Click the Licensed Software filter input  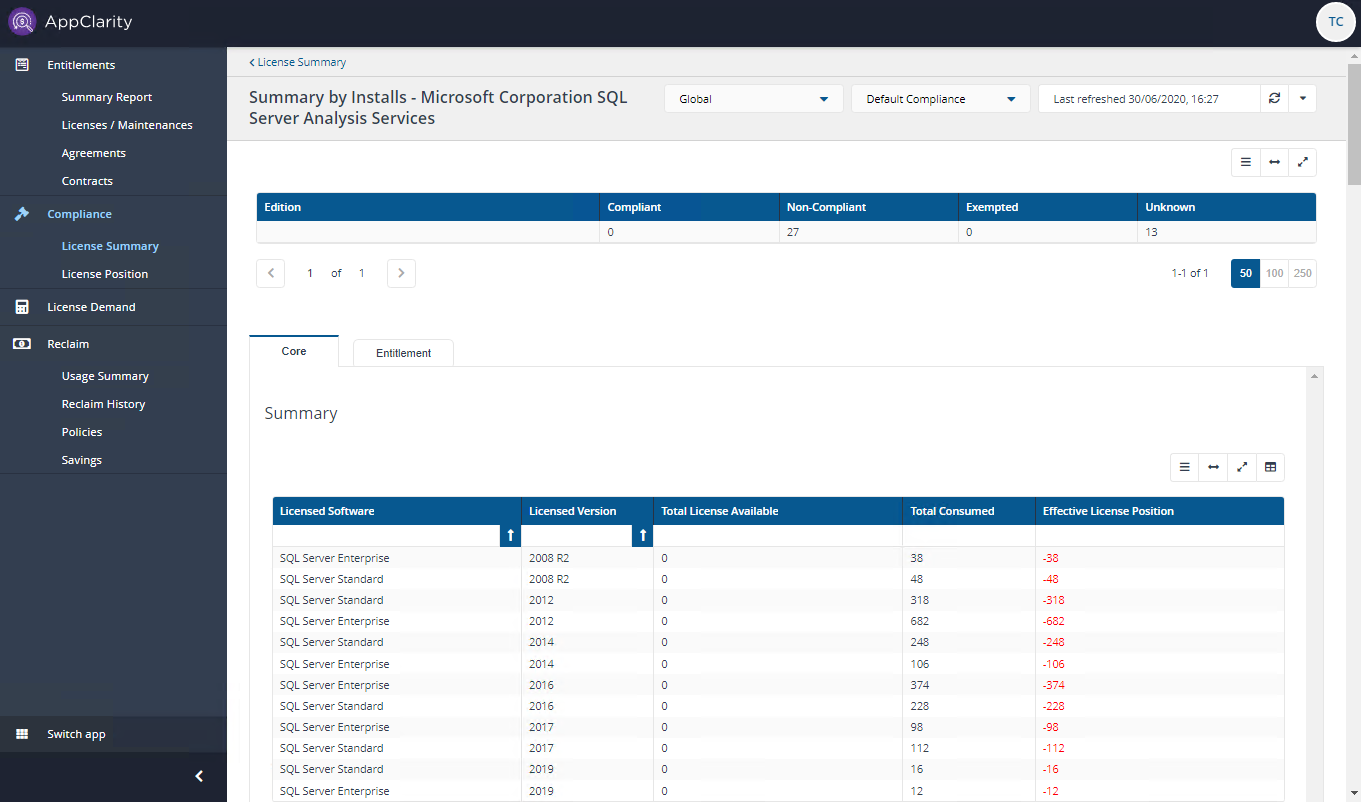tap(387, 536)
